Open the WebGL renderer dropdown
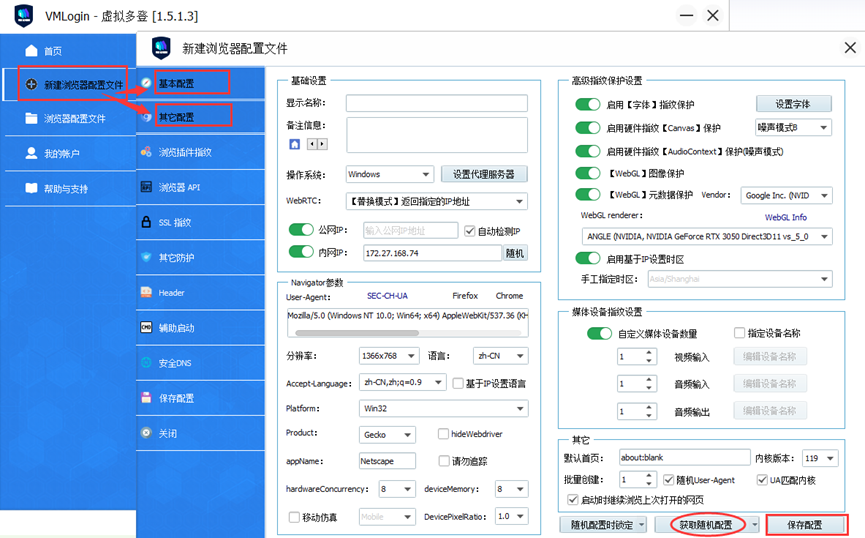 click(707, 236)
